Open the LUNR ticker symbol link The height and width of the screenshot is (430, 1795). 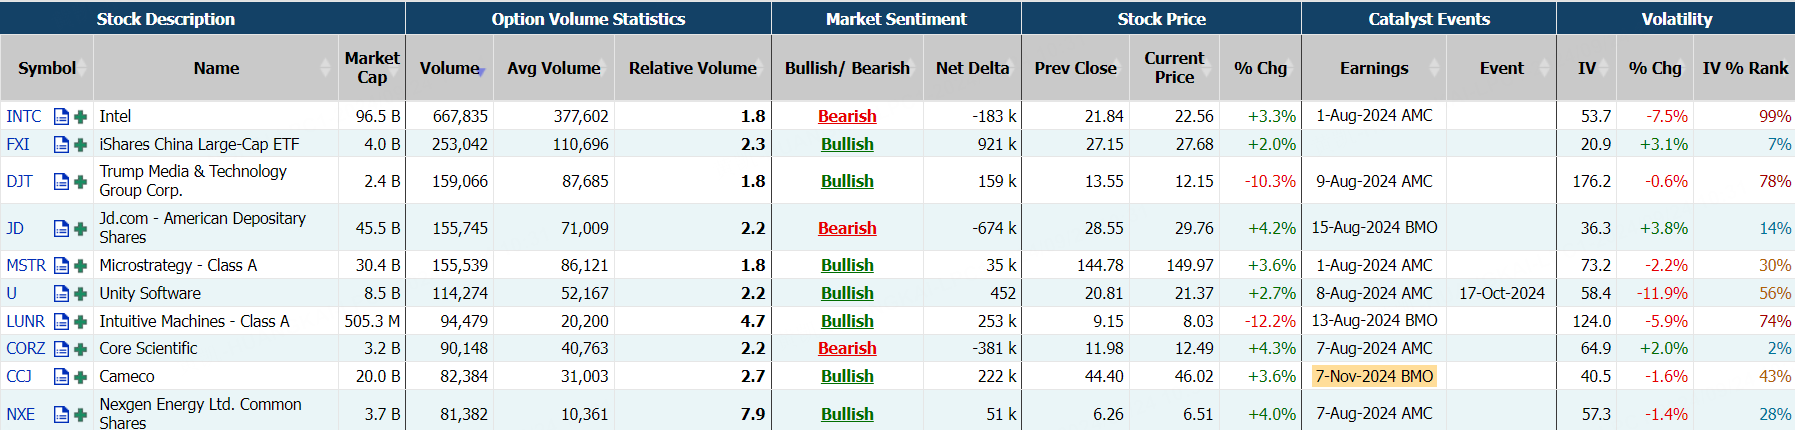point(26,322)
